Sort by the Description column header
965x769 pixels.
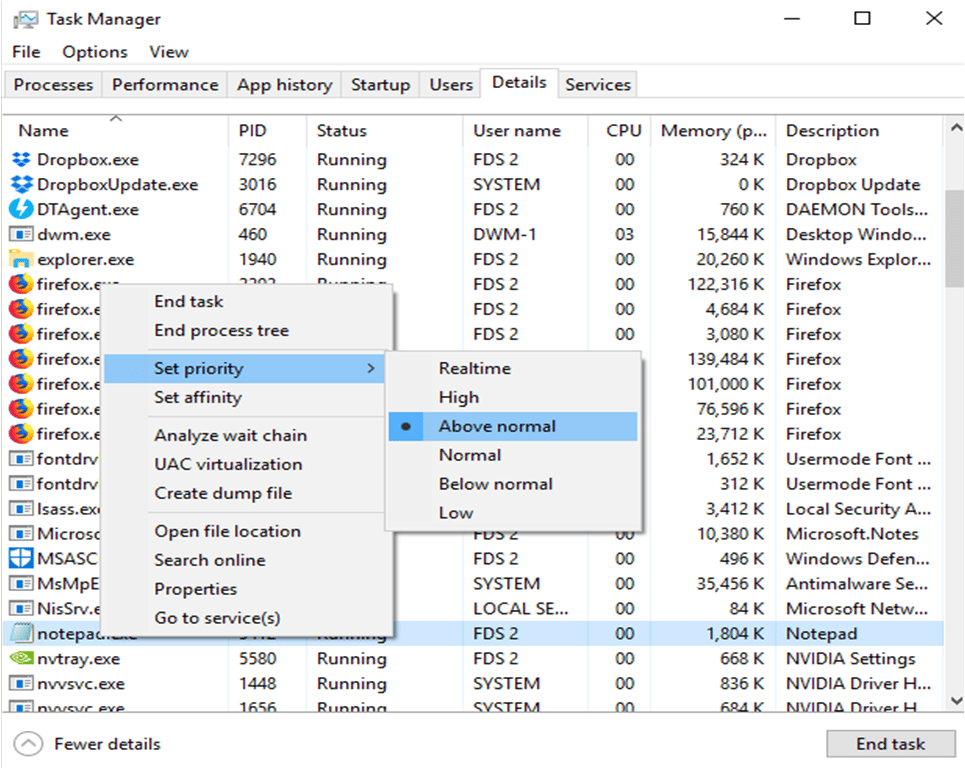pyautogui.click(x=859, y=130)
